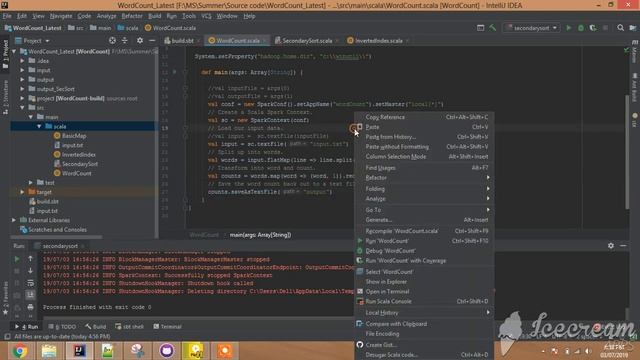The image size is (640, 360).
Task: Open the Folding submenu
Action: (424, 189)
